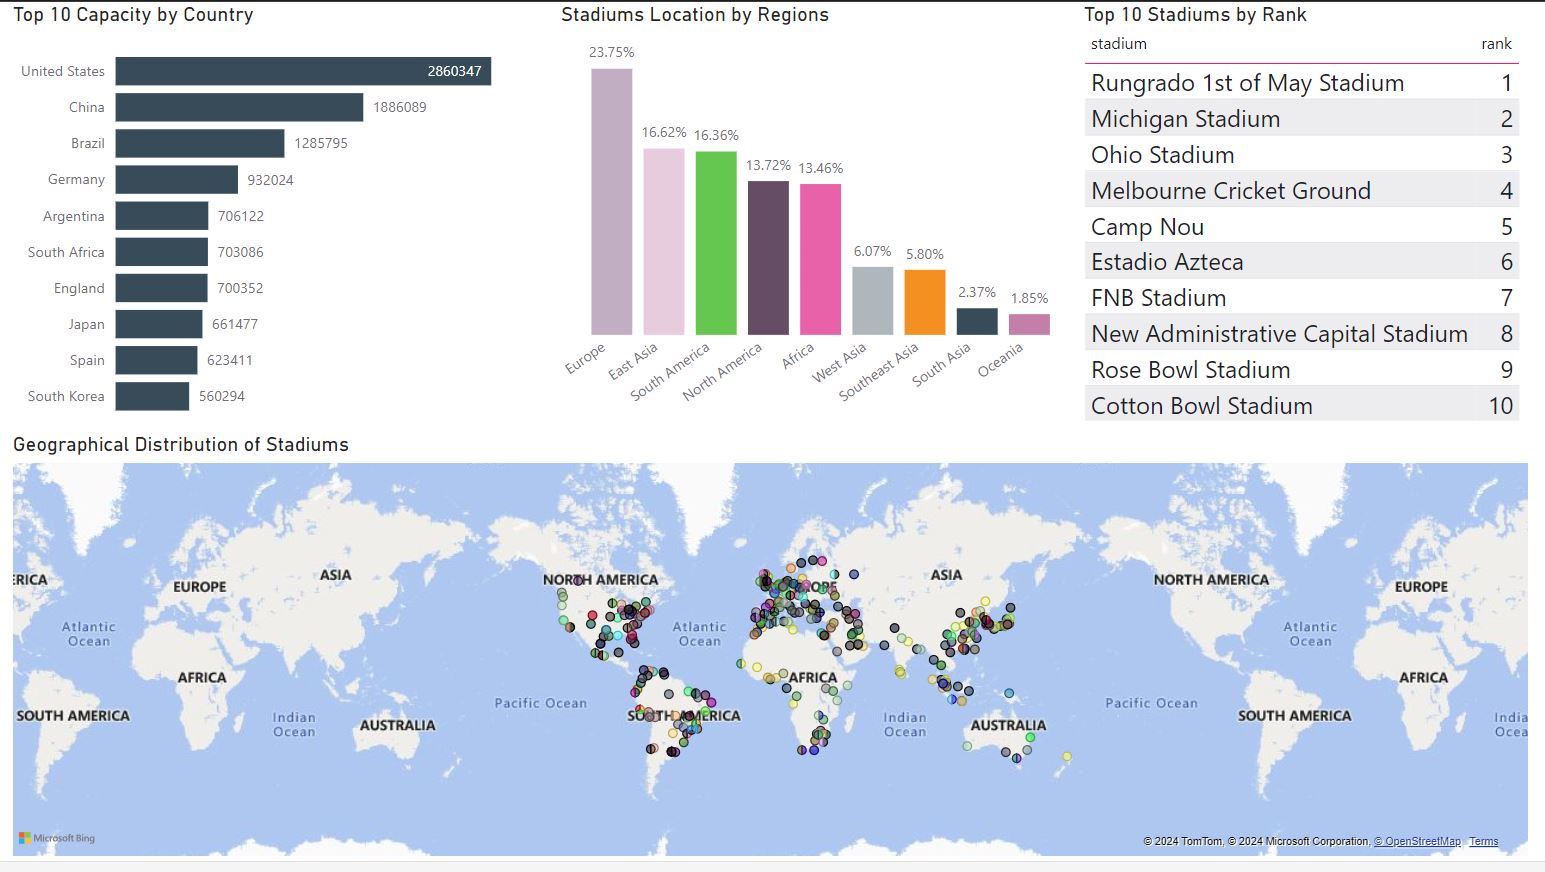Select the Cotton Bowl Stadium row
The image size is (1545, 872).
(x=1302, y=406)
